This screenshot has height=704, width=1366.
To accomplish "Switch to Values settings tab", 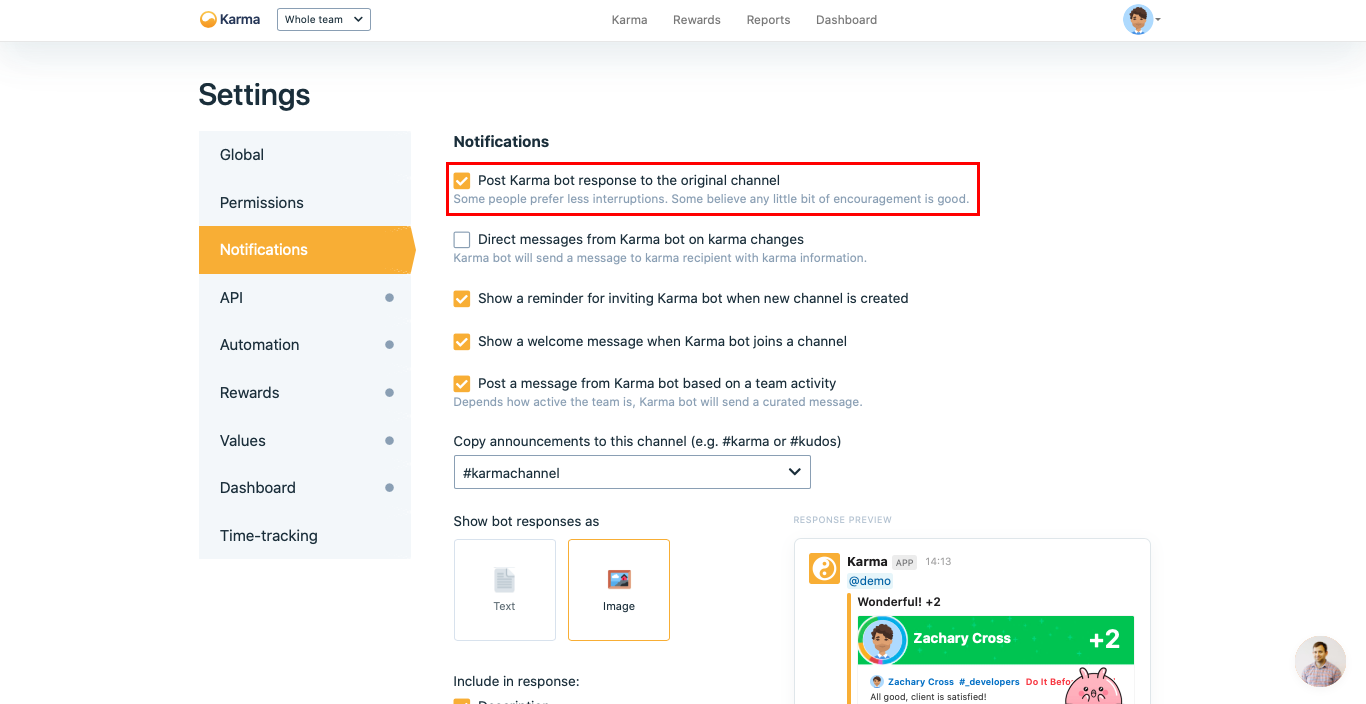I will 305,441.
